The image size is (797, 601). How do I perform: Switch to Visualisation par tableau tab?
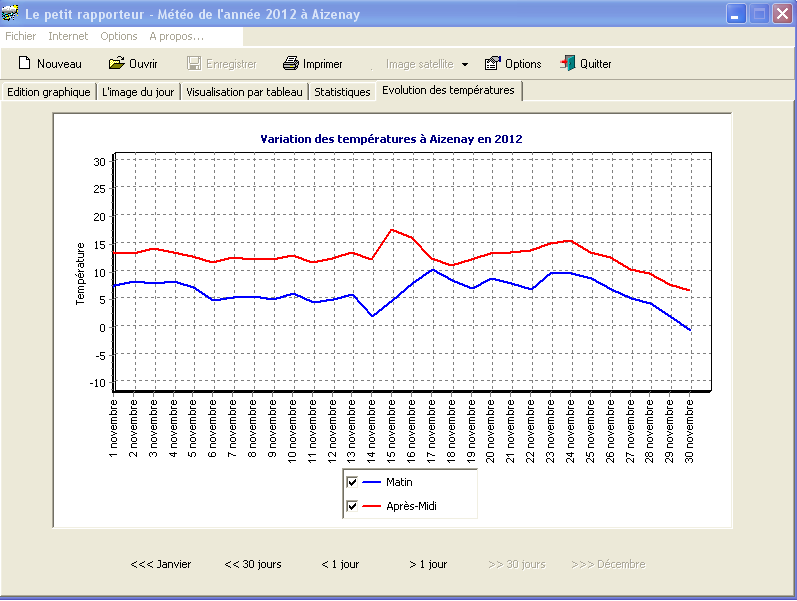[x=244, y=92]
